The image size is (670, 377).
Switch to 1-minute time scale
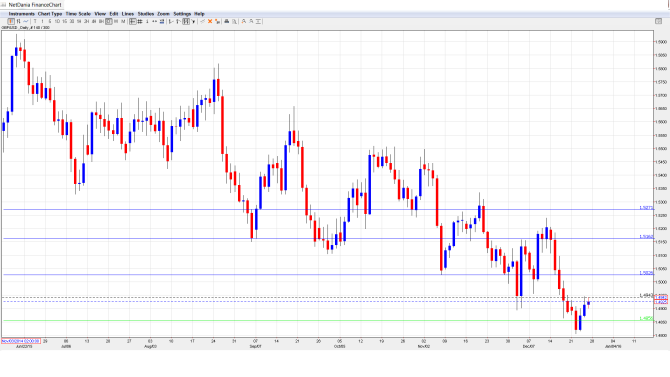click(x=42, y=21)
